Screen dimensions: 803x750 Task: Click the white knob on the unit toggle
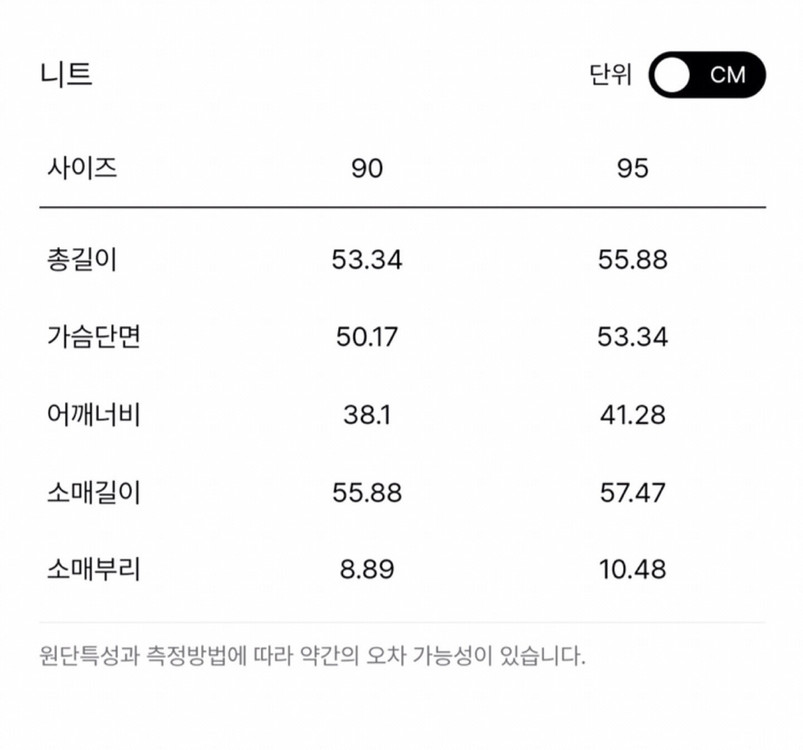click(x=672, y=74)
